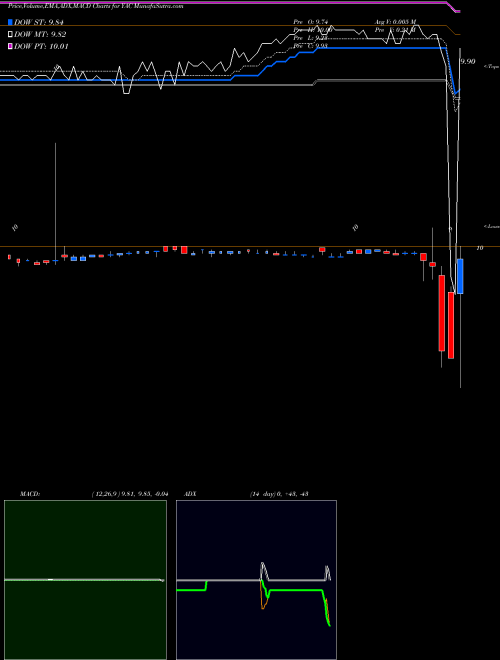Click the 'DOW PT: 10.01' legend text
This screenshot has height=660, width=500.
(41, 46)
